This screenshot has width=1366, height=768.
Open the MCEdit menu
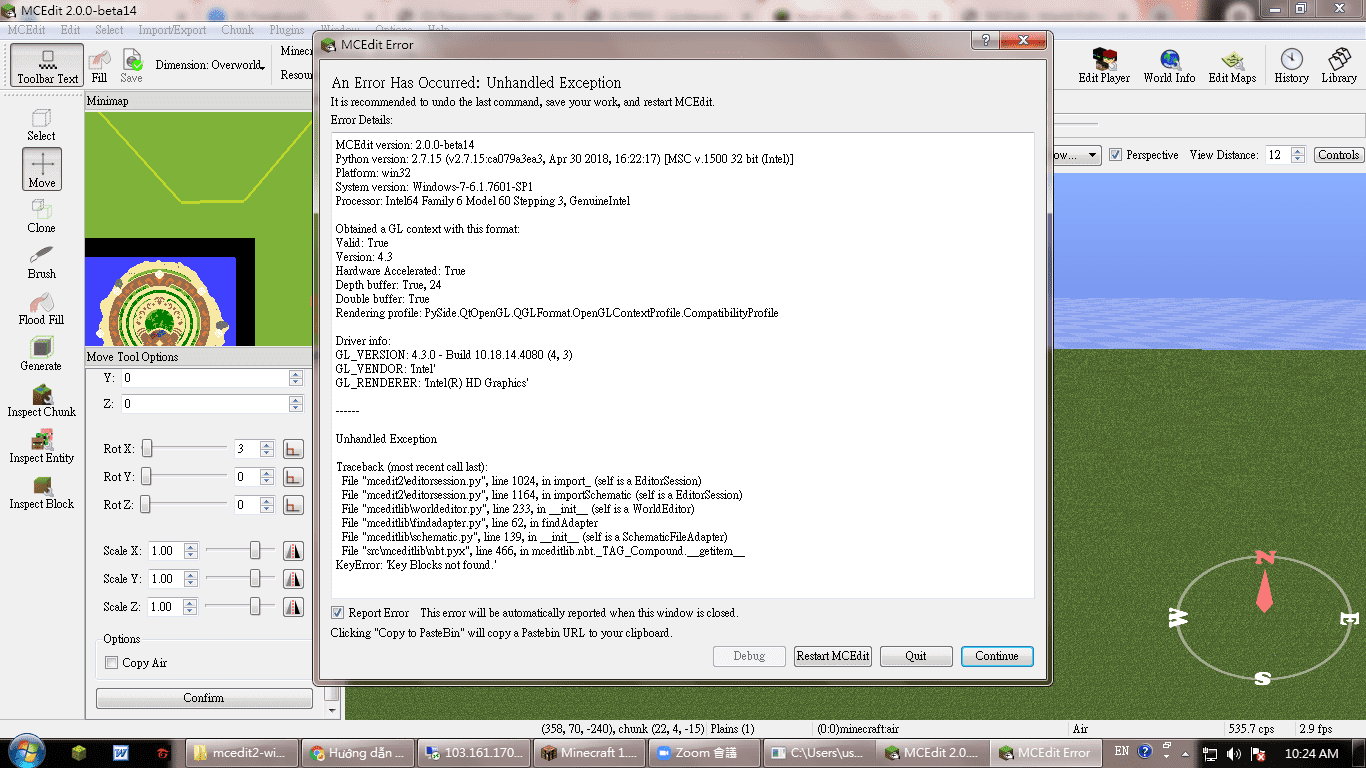coord(27,30)
